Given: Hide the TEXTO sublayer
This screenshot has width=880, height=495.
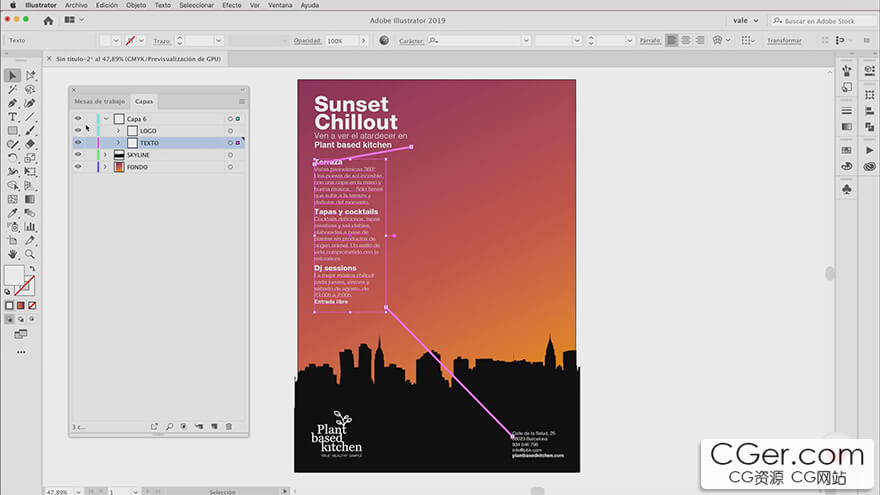Looking at the screenshot, I should tap(78, 143).
